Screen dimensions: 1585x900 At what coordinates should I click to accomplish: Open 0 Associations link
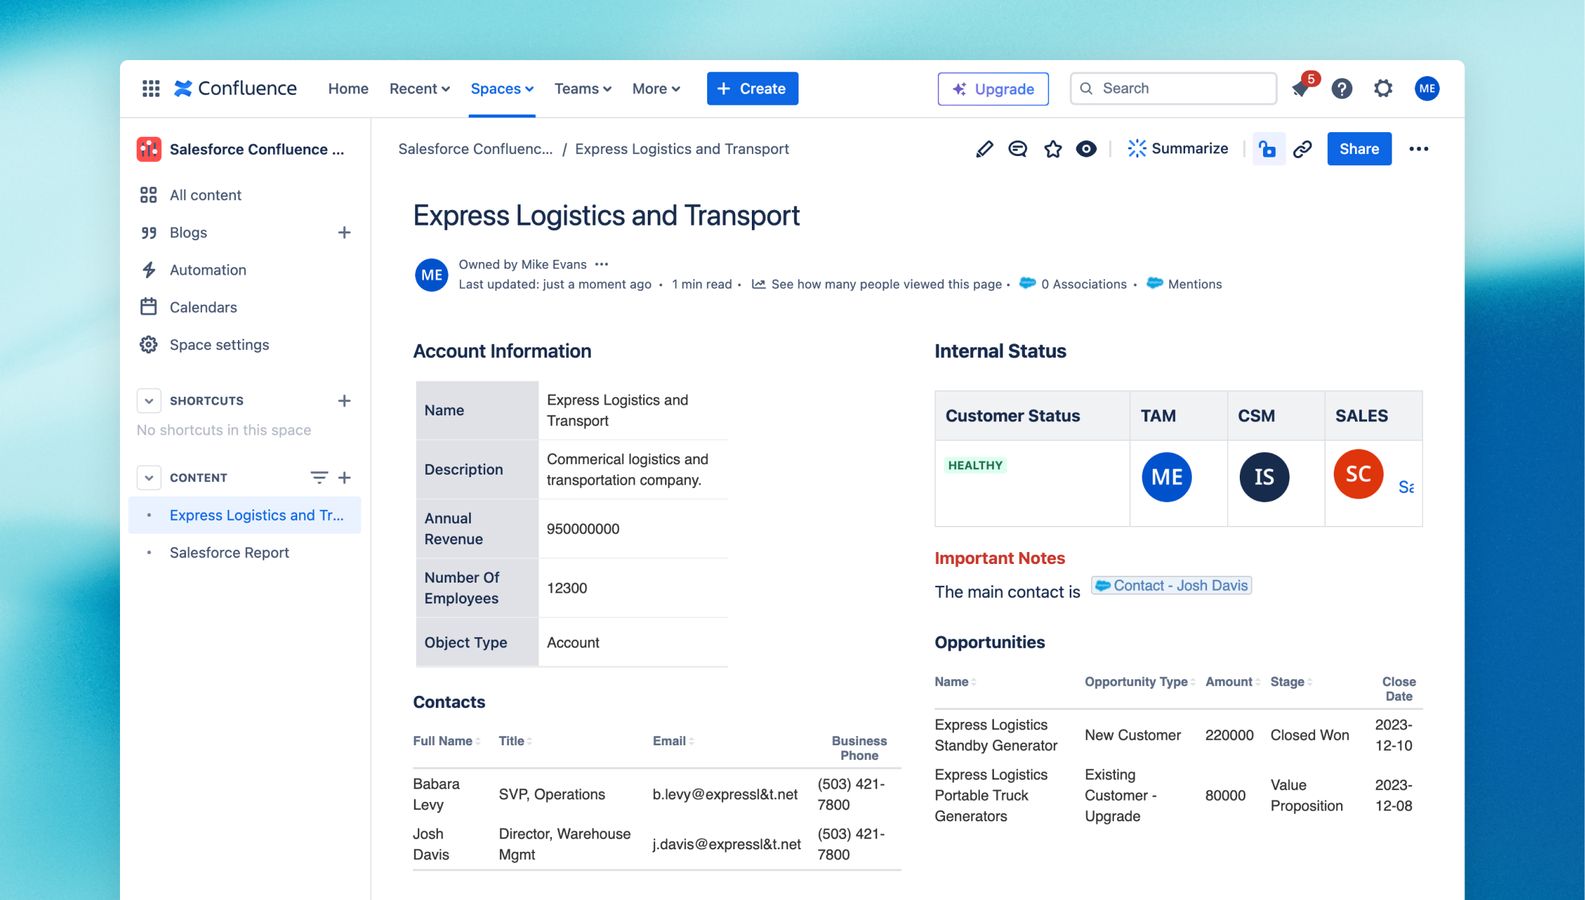coord(1073,284)
